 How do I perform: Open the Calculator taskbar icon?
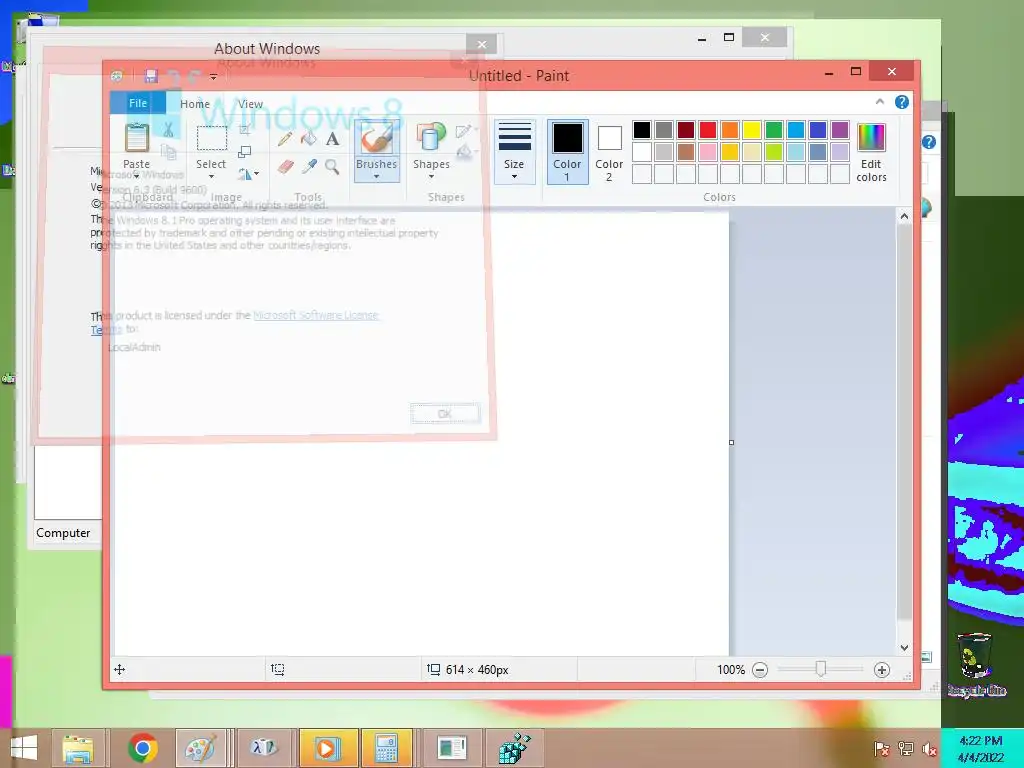pyautogui.click(x=386, y=748)
